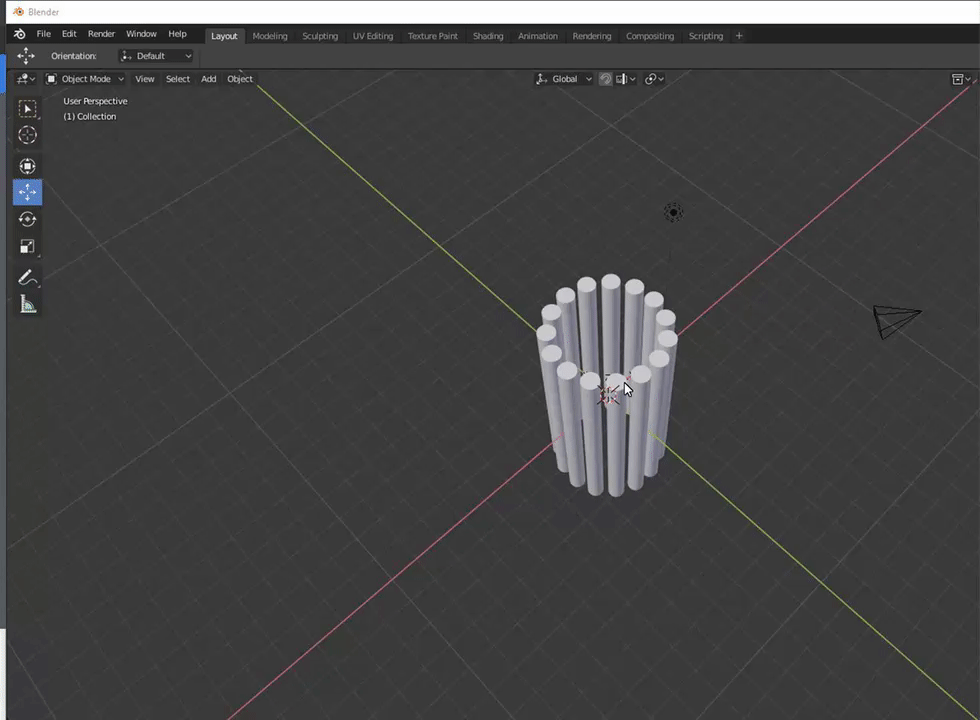Image resolution: width=980 pixels, height=720 pixels.
Task: Switch to the Texture Paint workspace tab
Action: pyautogui.click(x=432, y=36)
